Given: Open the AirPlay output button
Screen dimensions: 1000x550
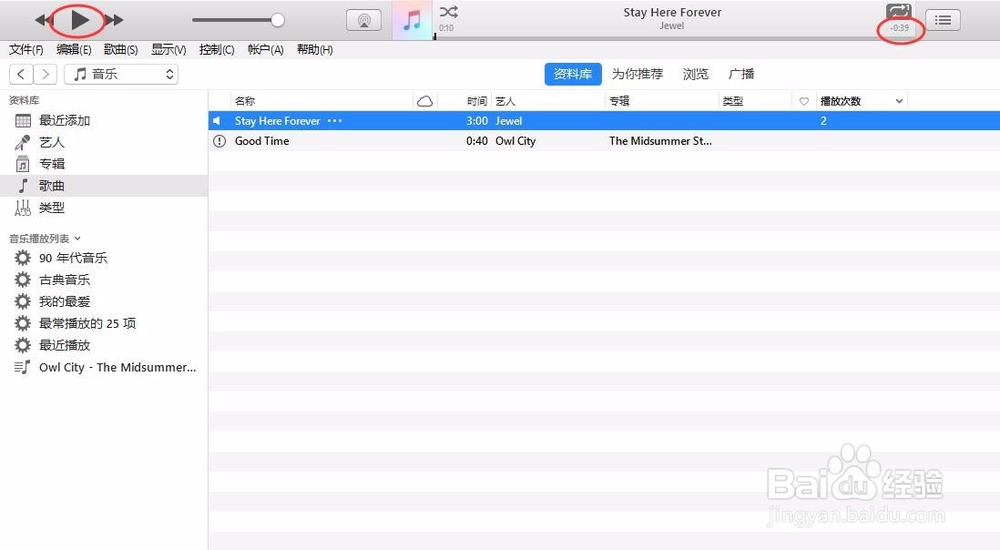Looking at the screenshot, I should 364,20.
